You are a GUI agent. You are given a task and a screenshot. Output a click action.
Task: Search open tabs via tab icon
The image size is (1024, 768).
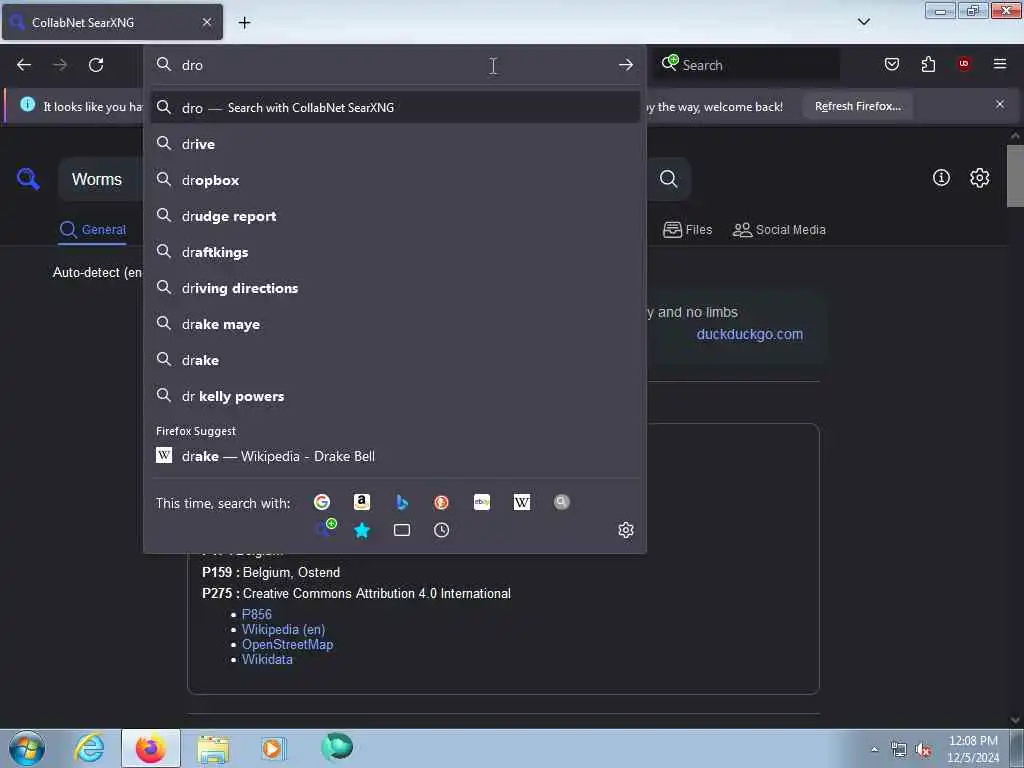coord(402,530)
